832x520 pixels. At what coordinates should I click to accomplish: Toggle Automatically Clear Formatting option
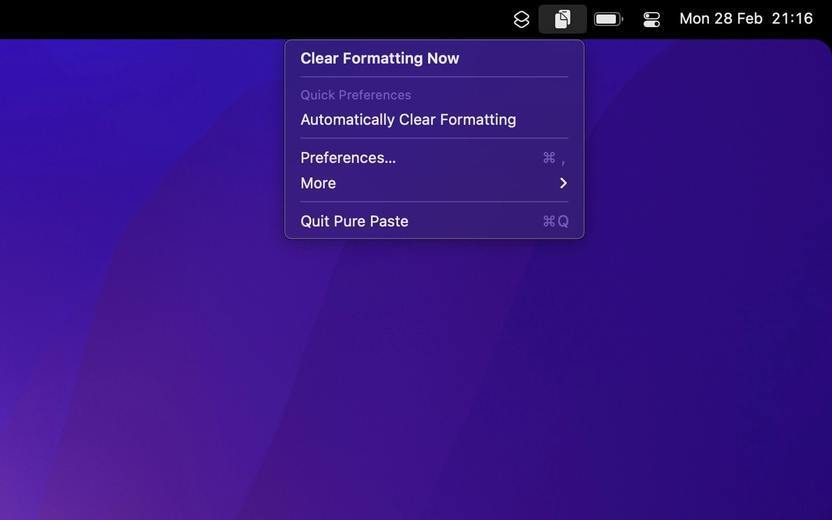point(434,119)
